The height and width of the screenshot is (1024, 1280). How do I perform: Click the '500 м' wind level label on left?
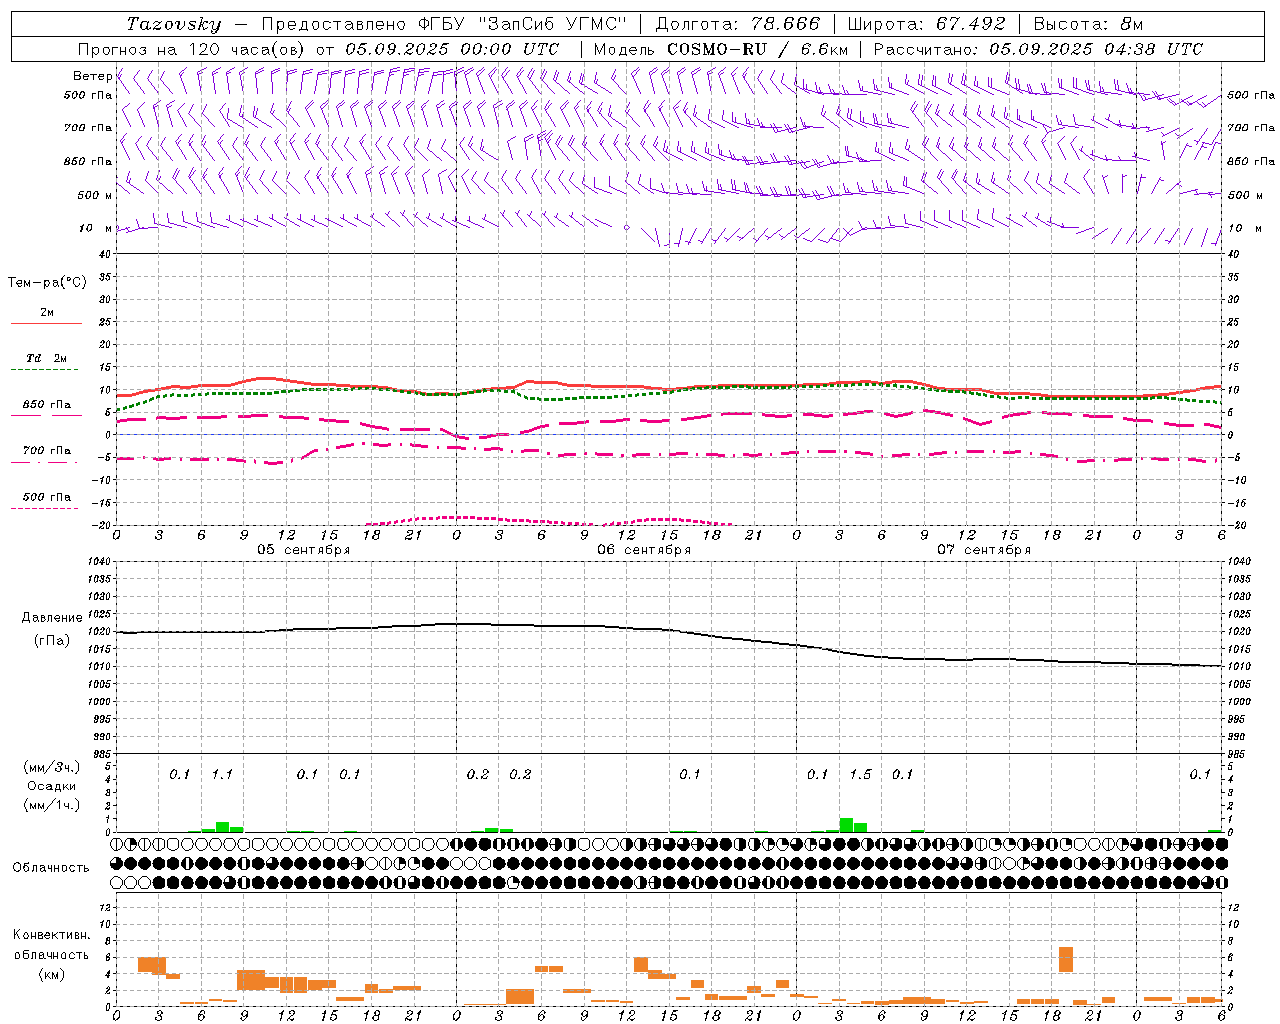click(x=95, y=195)
